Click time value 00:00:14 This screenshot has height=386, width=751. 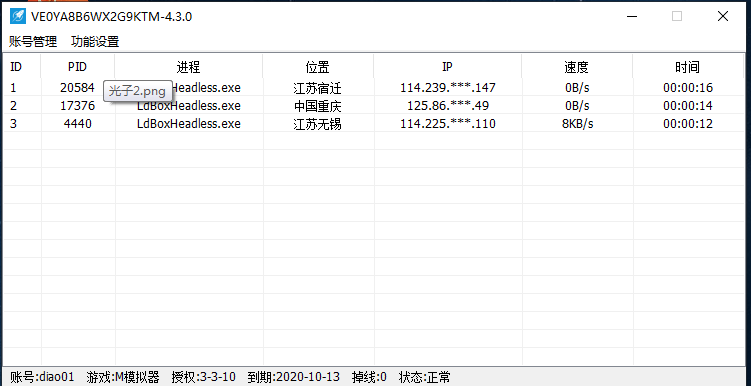688,105
